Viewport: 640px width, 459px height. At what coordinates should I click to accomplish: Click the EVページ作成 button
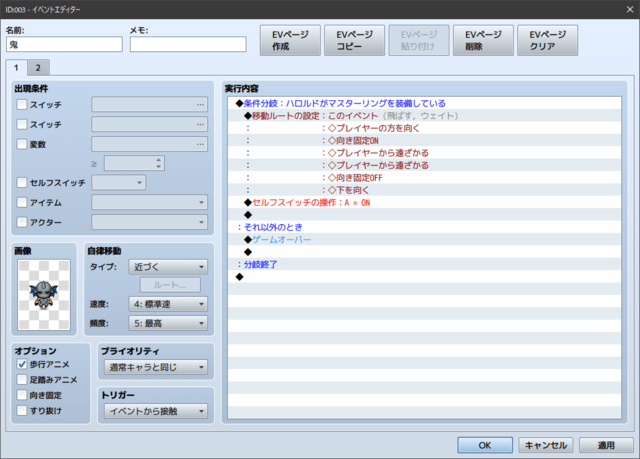tap(290, 40)
